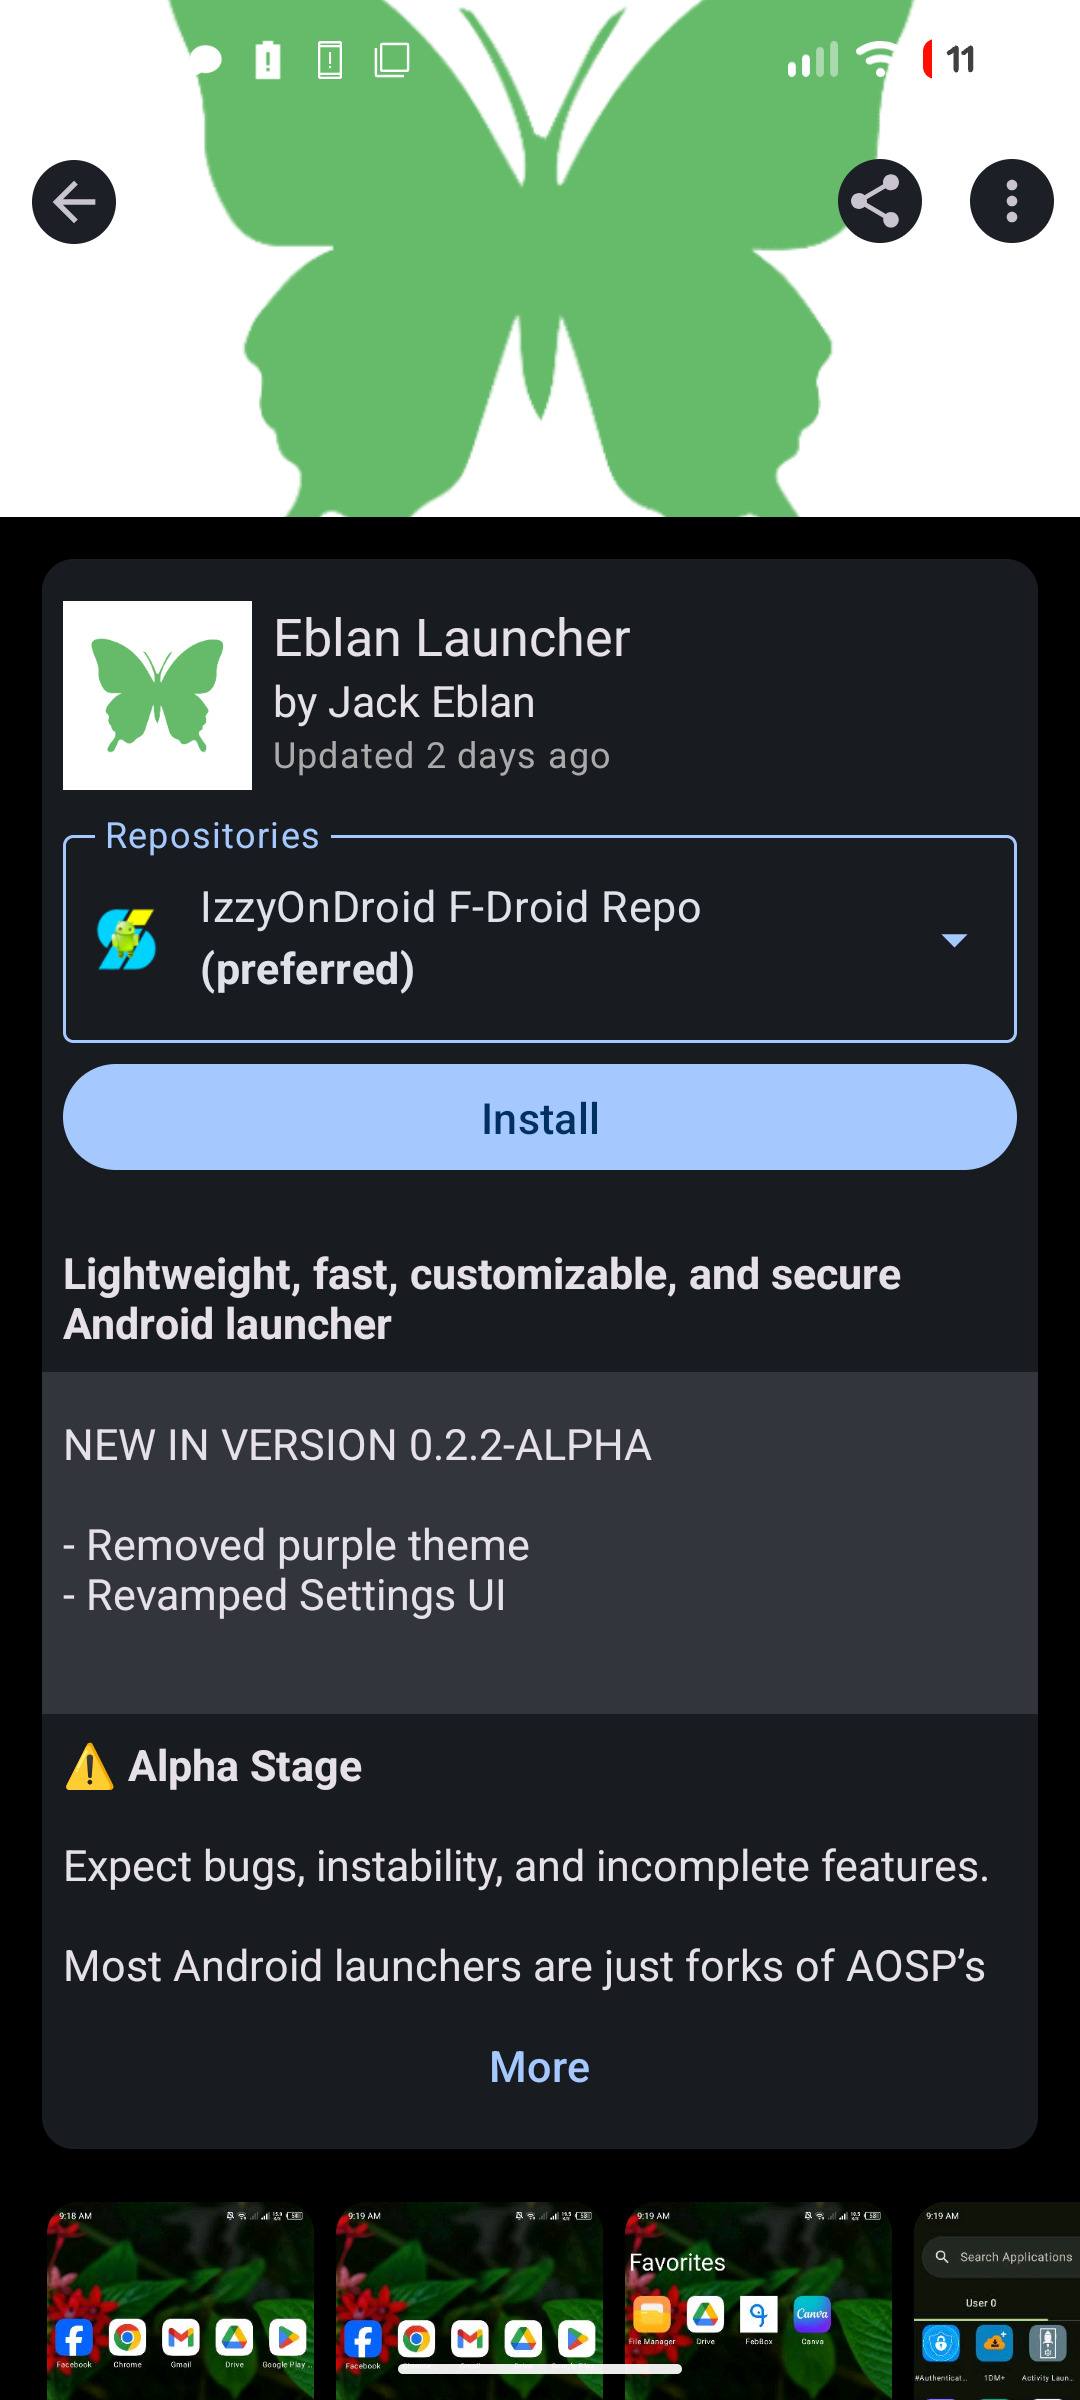
Task: Tap the back arrow button
Action: pos(74,202)
